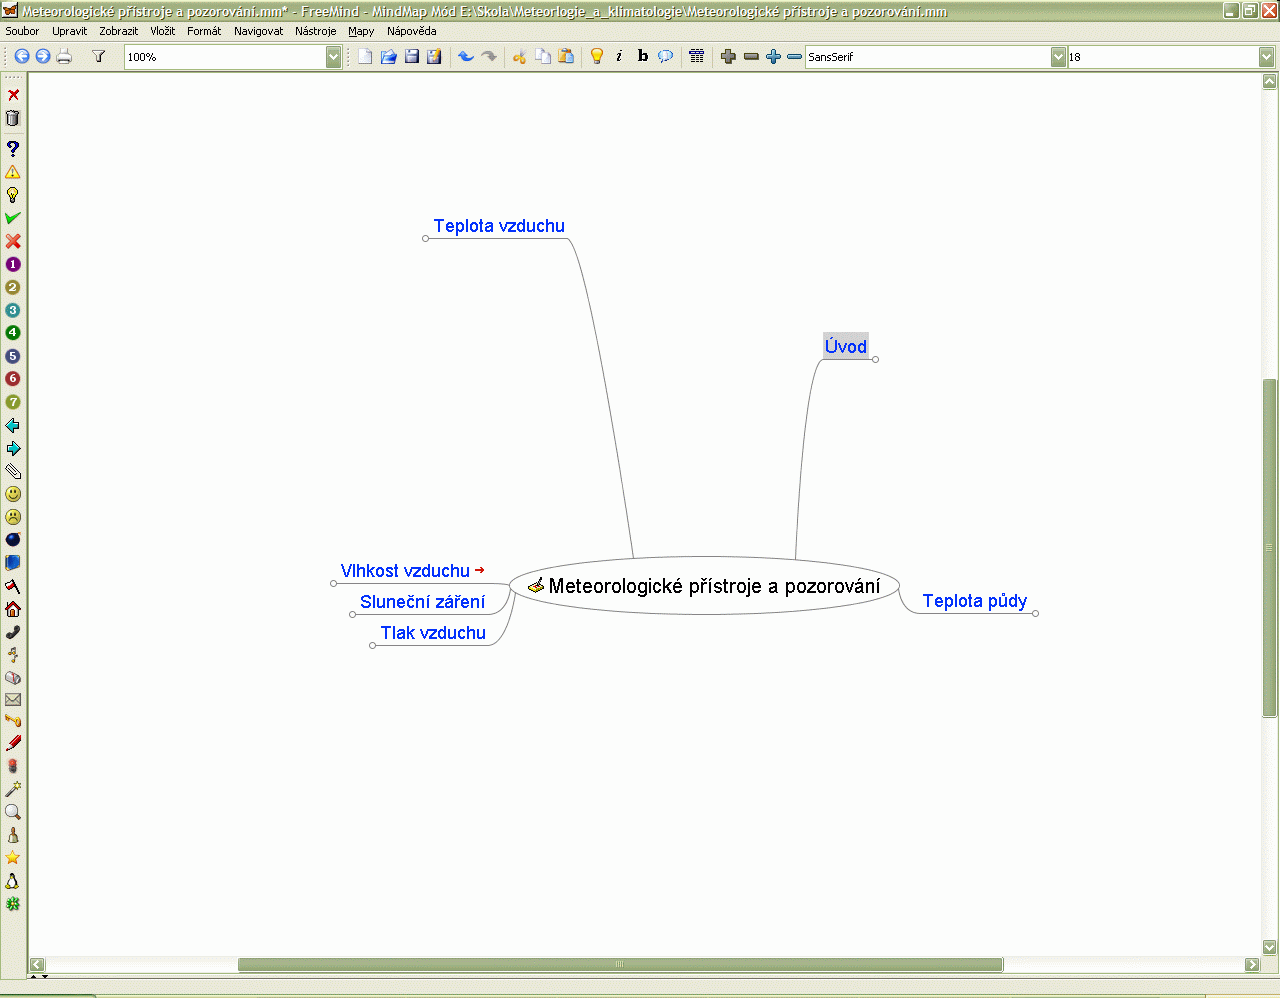Image resolution: width=1280 pixels, height=998 pixels.
Task: Click the Save As toolbar icon
Action: tap(434, 57)
